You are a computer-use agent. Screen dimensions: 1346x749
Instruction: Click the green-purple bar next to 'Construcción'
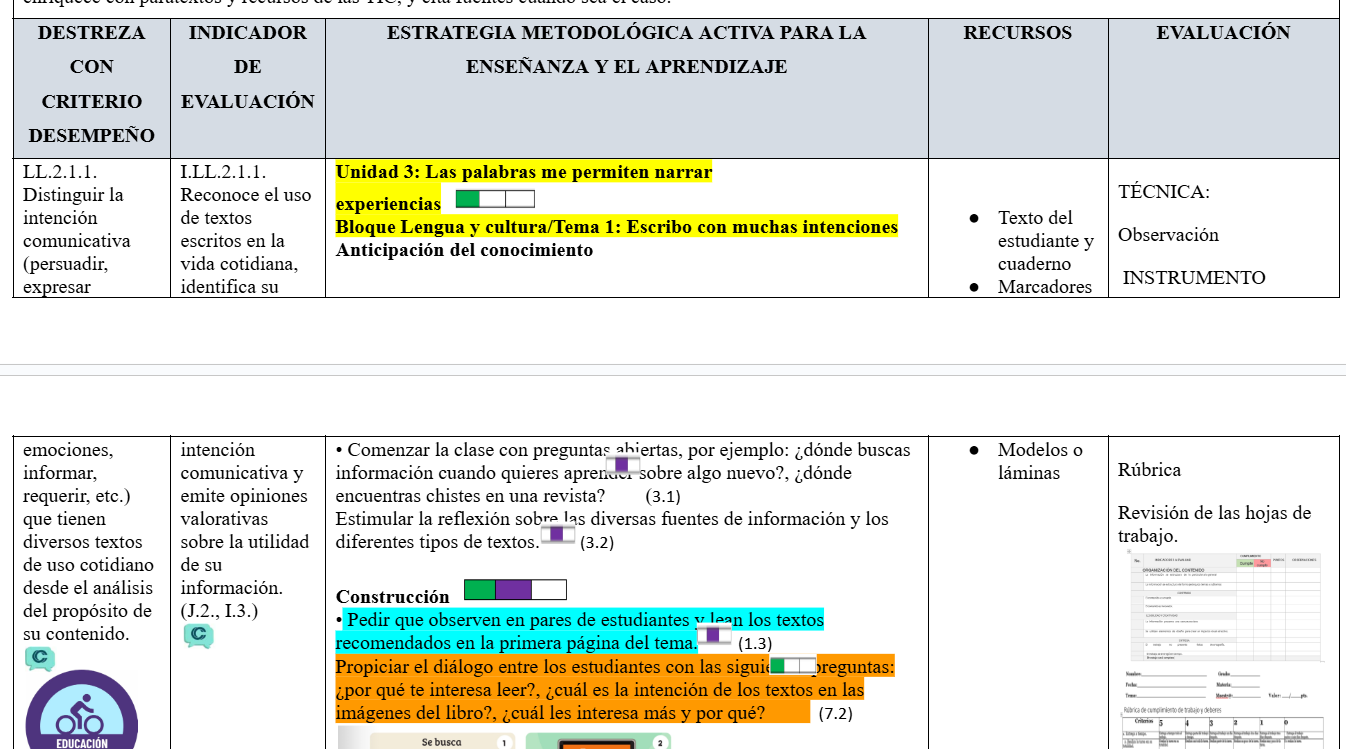click(x=515, y=590)
